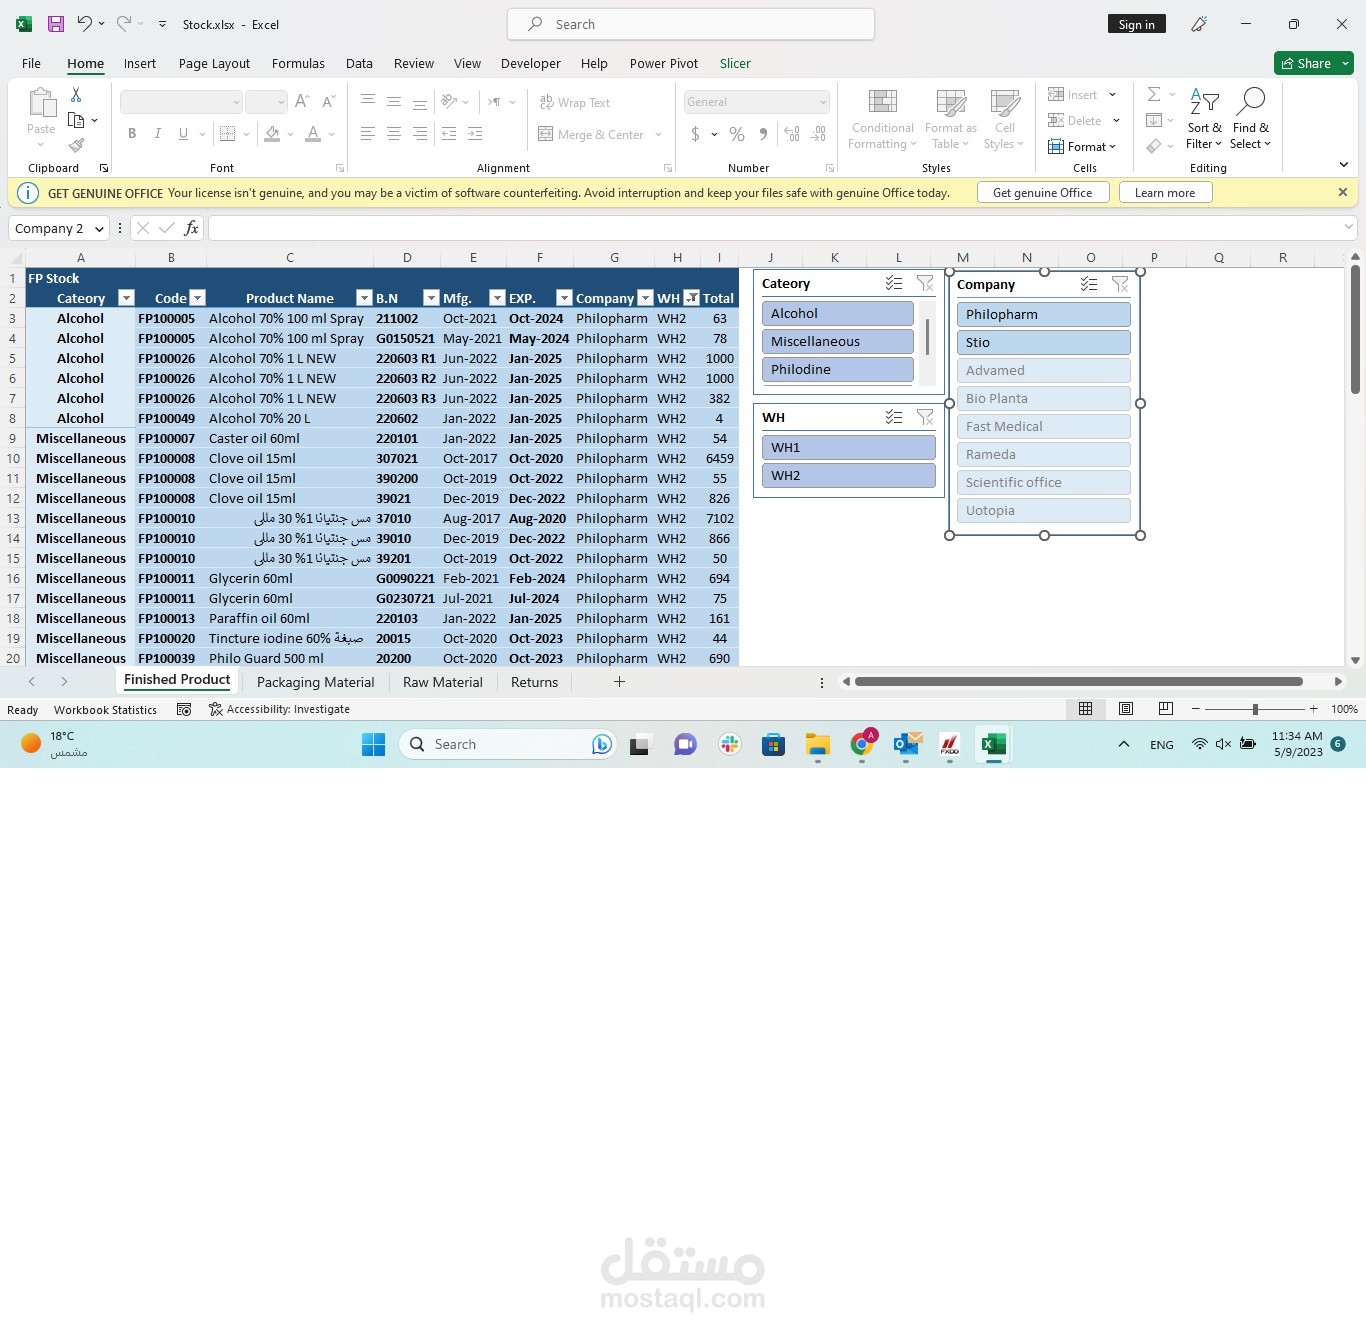Select Stio in the Company slicer
The height and width of the screenshot is (1340, 1366).
[1044, 342]
